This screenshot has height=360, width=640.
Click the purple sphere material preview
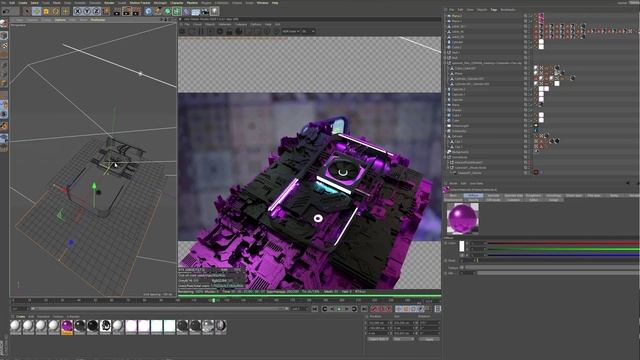(x=462, y=218)
